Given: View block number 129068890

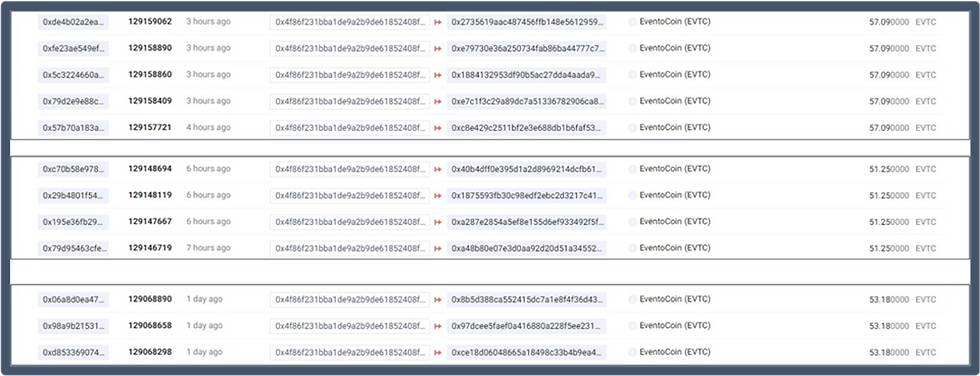Looking at the screenshot, I should [150, 299].
